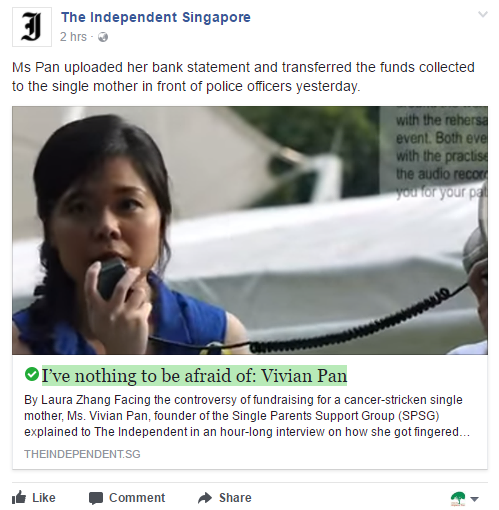Screen dimensions: 499x510
Task: Click the public globe privacy icon
Action: click(x=103, y=37)
